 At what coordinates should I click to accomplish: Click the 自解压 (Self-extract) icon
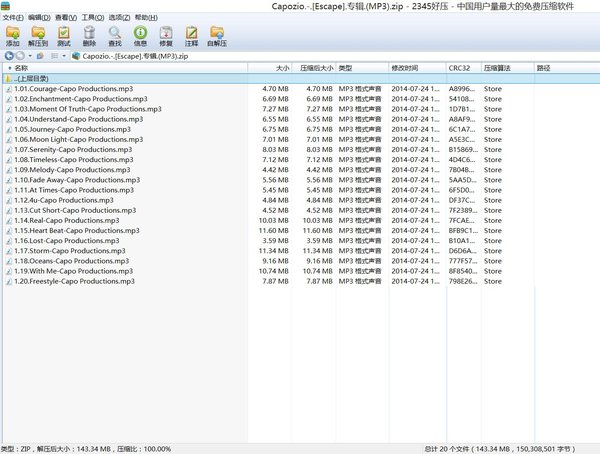216,37
